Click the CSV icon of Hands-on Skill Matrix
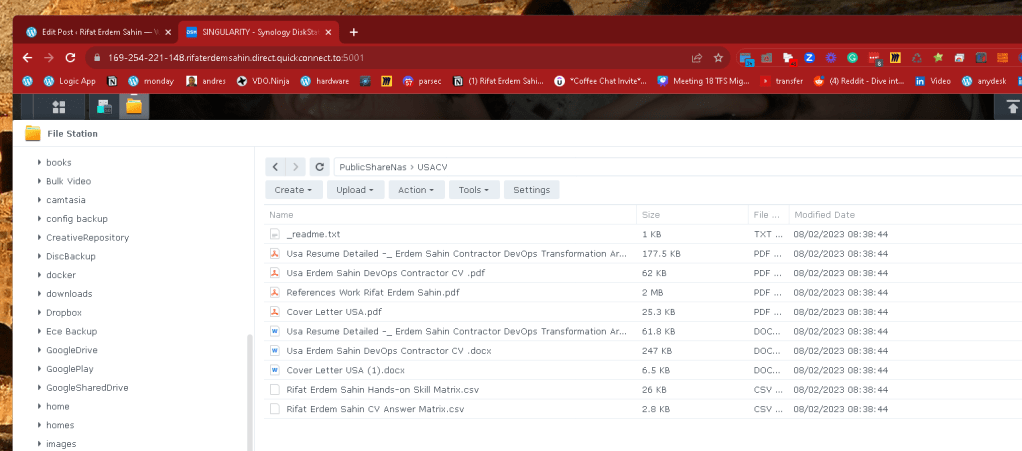Viewport: 1022px width, 451px height. (x=275, y=390)
